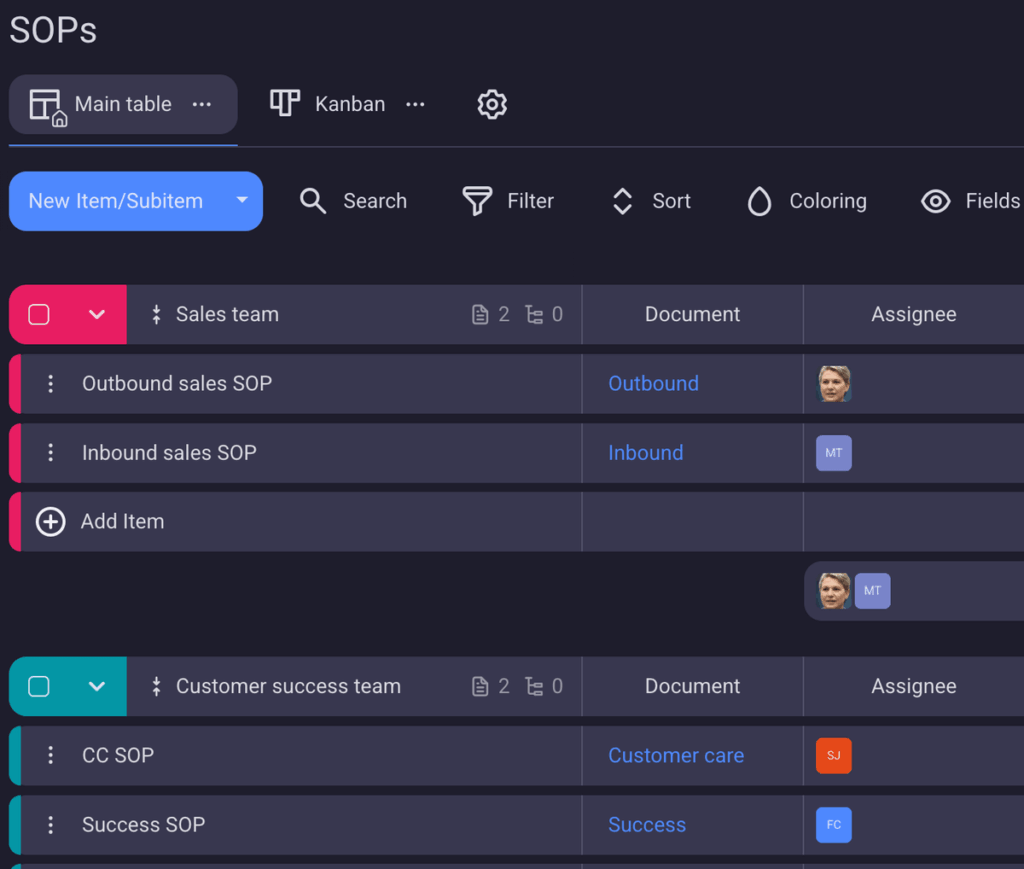The height and width of the screenshot is (869, 1024).
Task: Open the three-dot menu on Outbound sales SOP
Action: point(51,383)
